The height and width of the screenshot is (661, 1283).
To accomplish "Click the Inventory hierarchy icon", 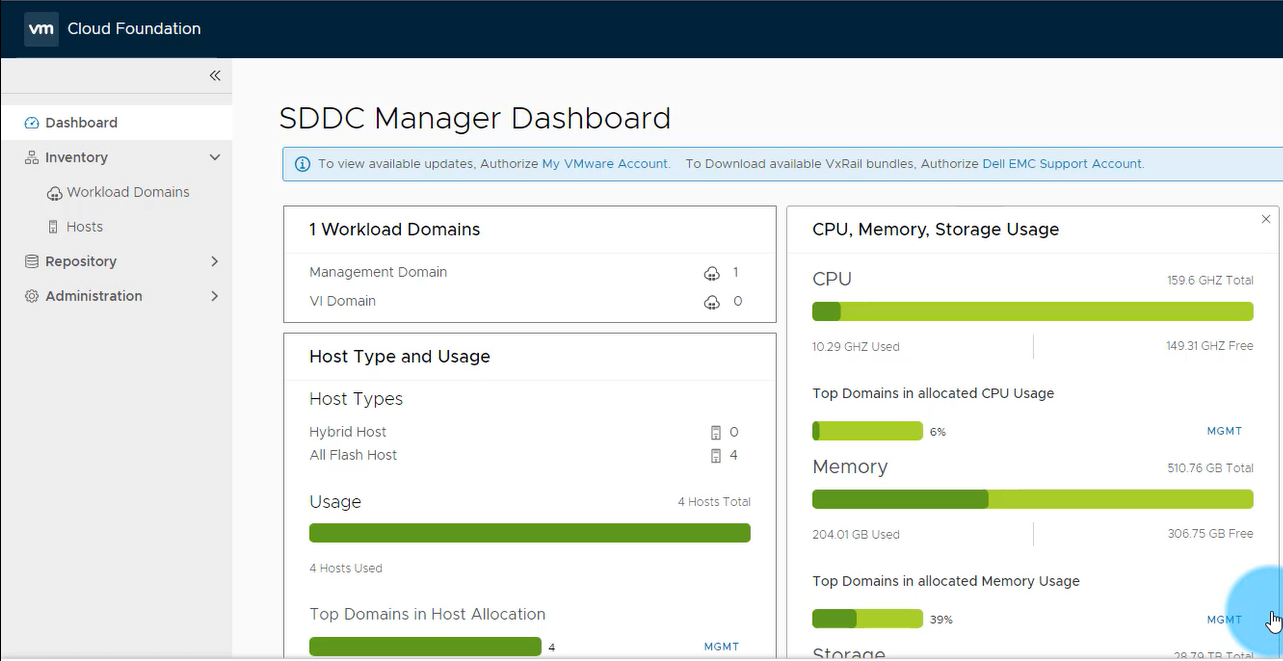I will pyautogui.click(x=31, y=158).
